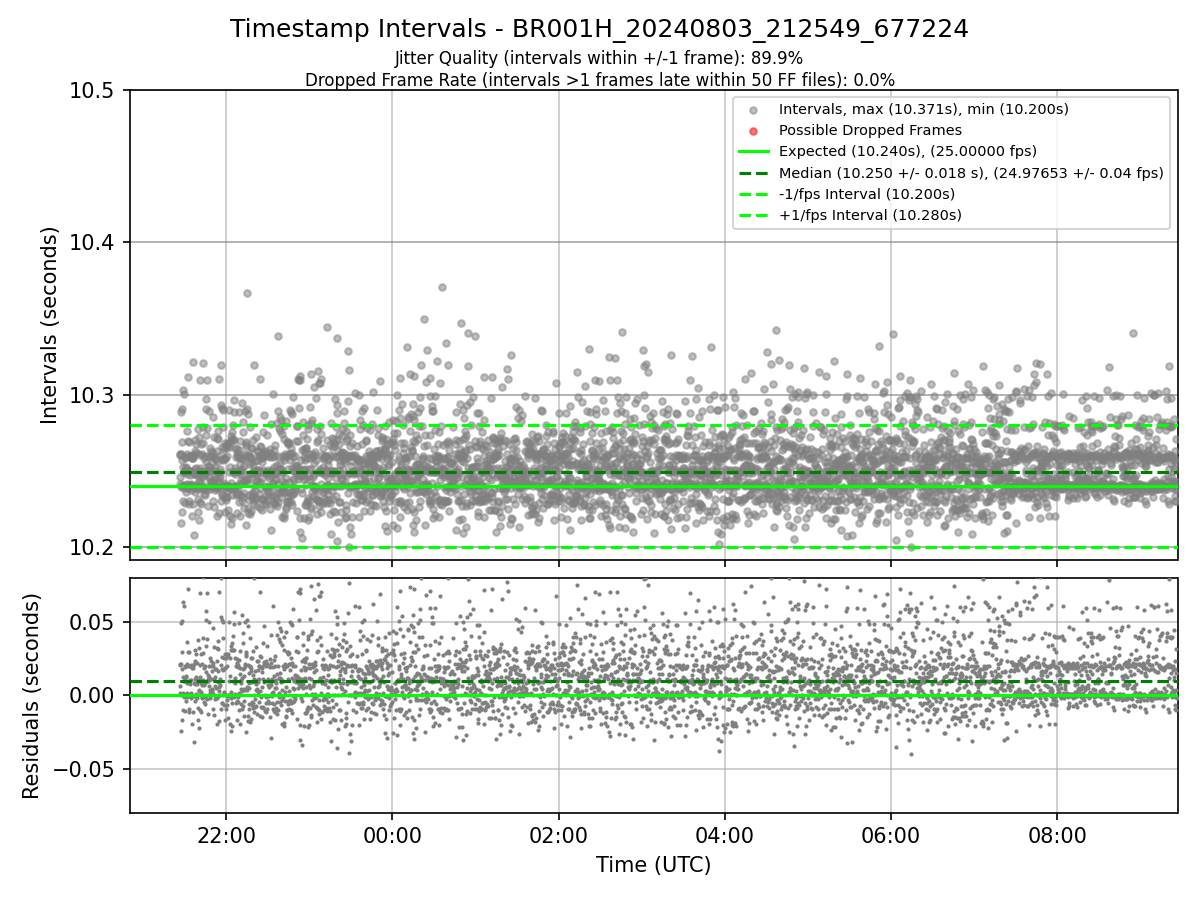Click the '10.2' y-axis tick label

click(x=92, y=548)
